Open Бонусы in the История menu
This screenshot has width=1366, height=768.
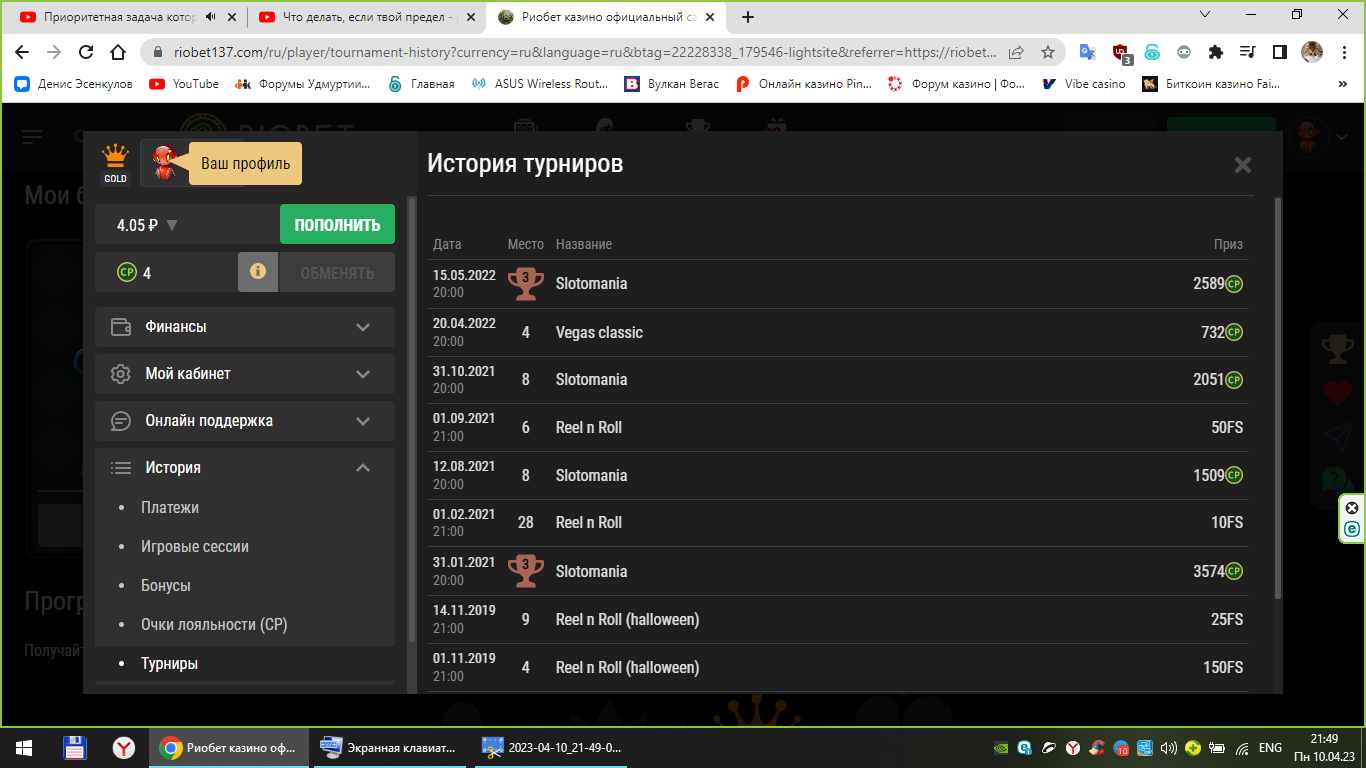pyautogui.click(x=166, y=586)
